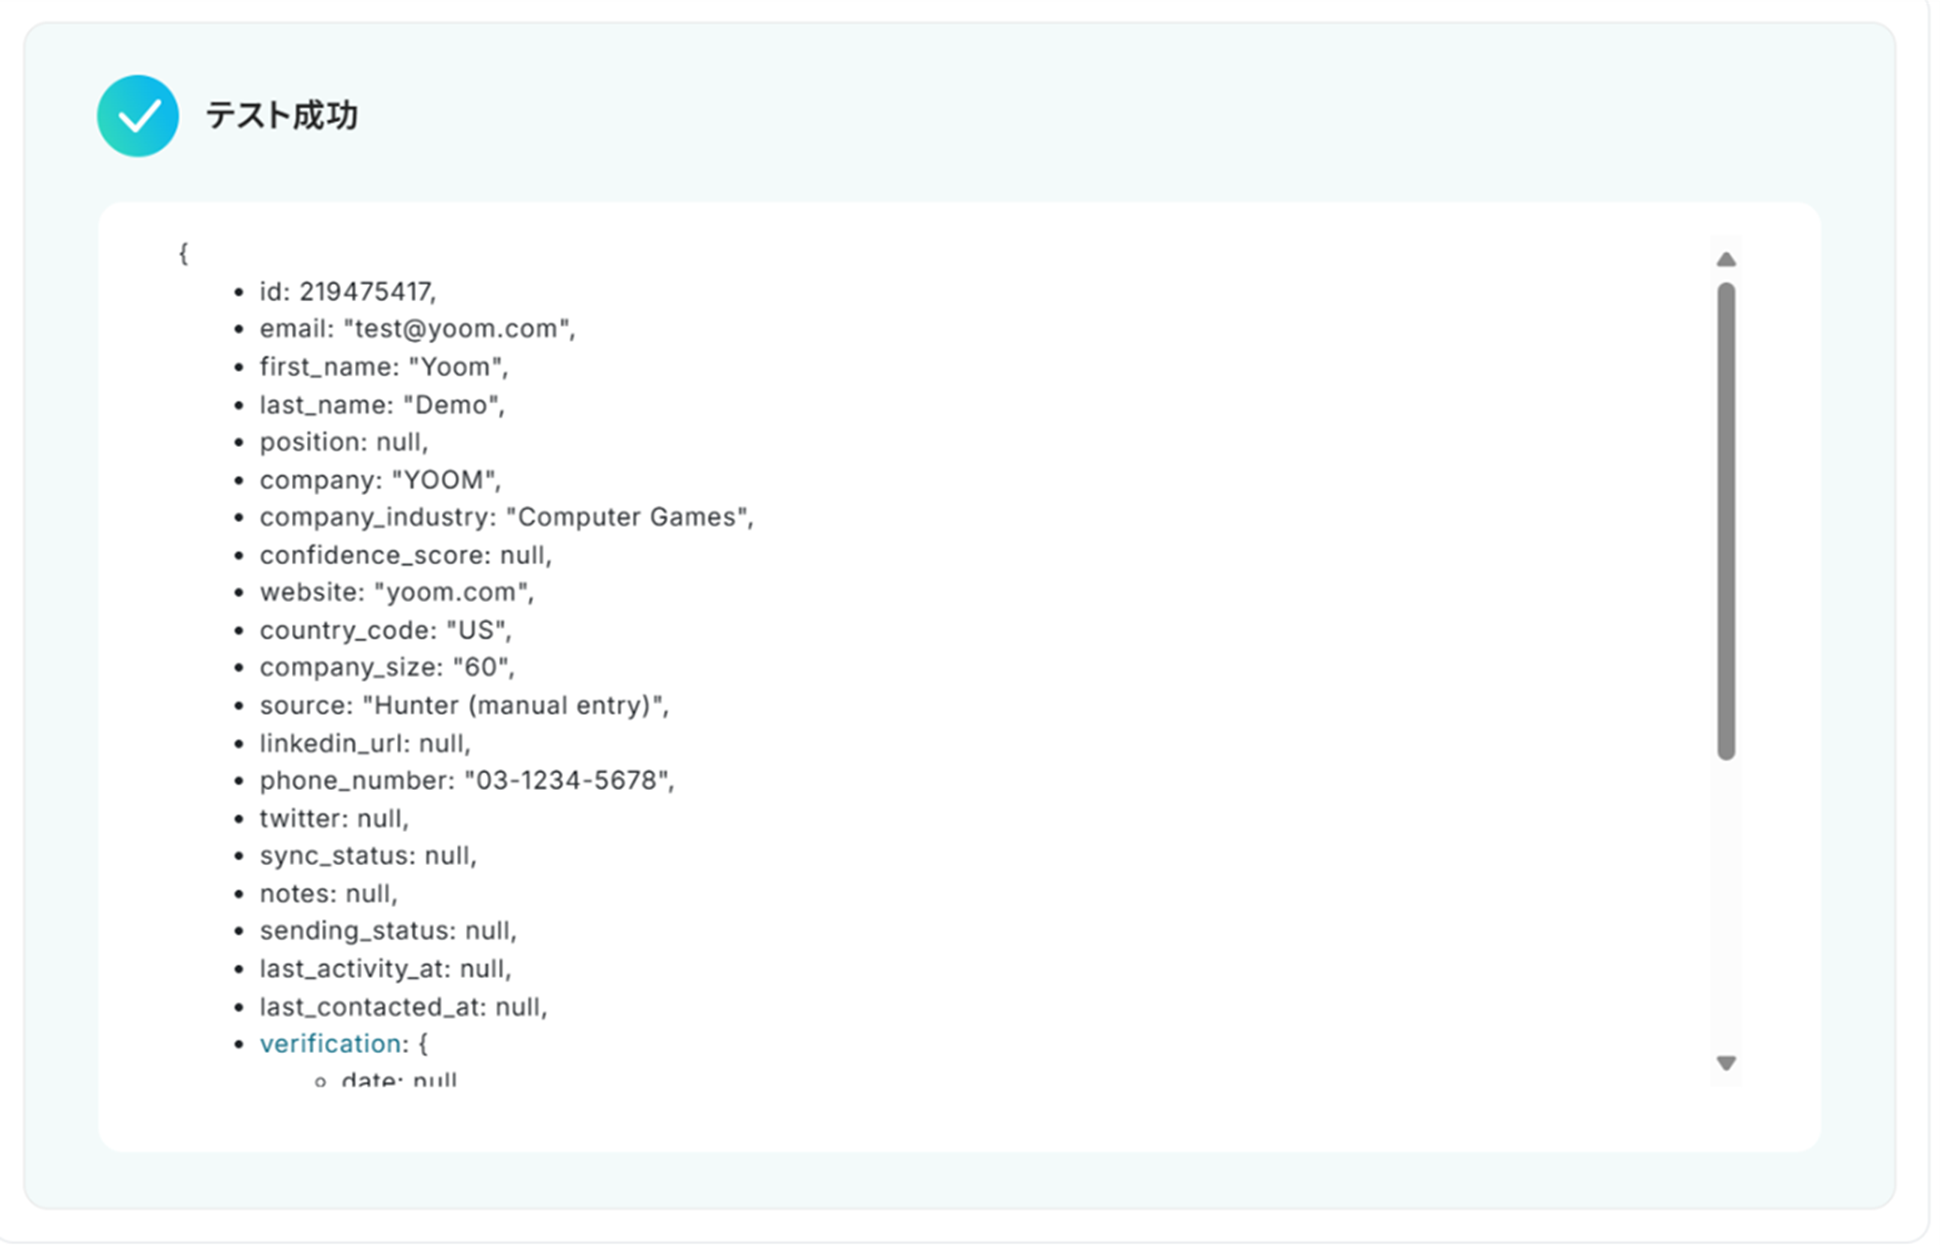Click the company_industry Computer Games entry
The image size is (1941, 1245).
click(x=506, y=517)
